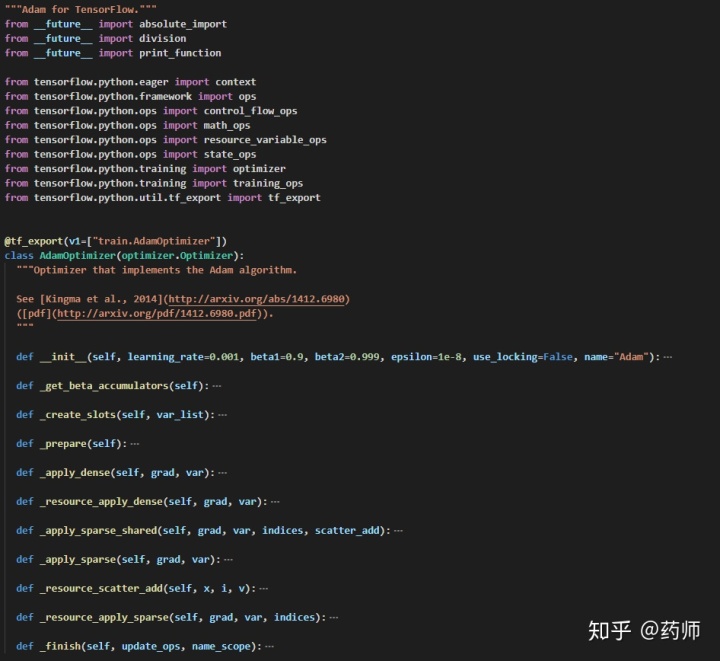Image resolution: width=720 pixels, height=661 pixels.
Task: Click print_function import name
Action: (x=180, y=53)
